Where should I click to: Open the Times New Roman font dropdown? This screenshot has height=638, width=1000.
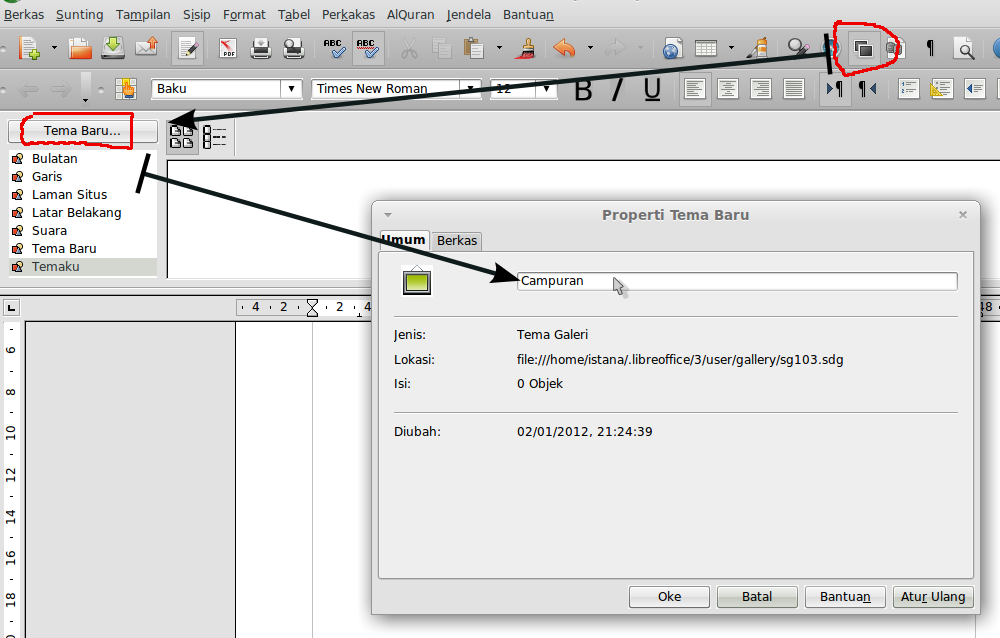point(468,89)
